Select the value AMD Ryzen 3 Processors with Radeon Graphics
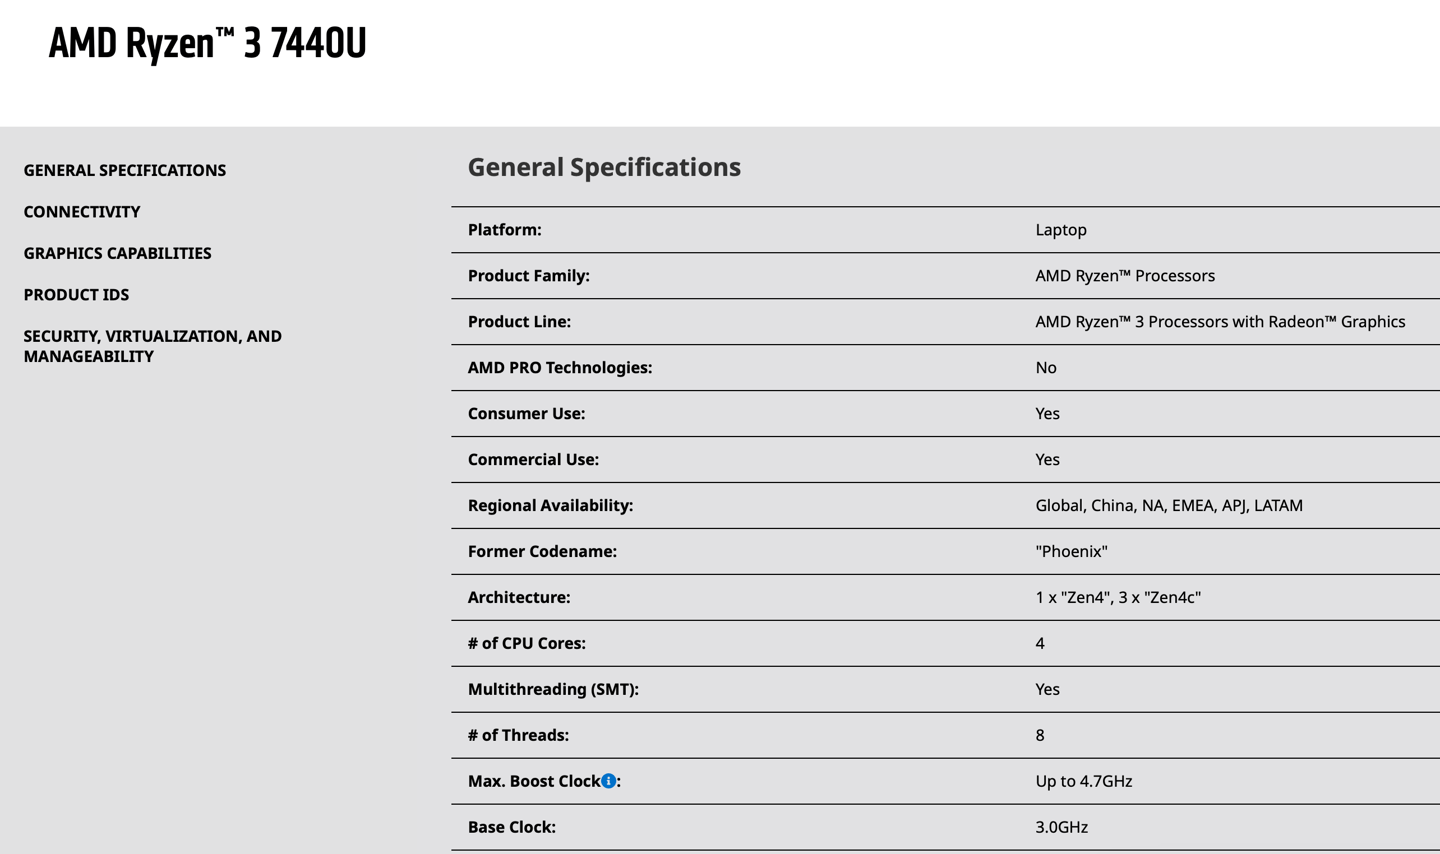Viewport: 1440px width, 854px height. pyautogui.click(x=1220, y=321)
